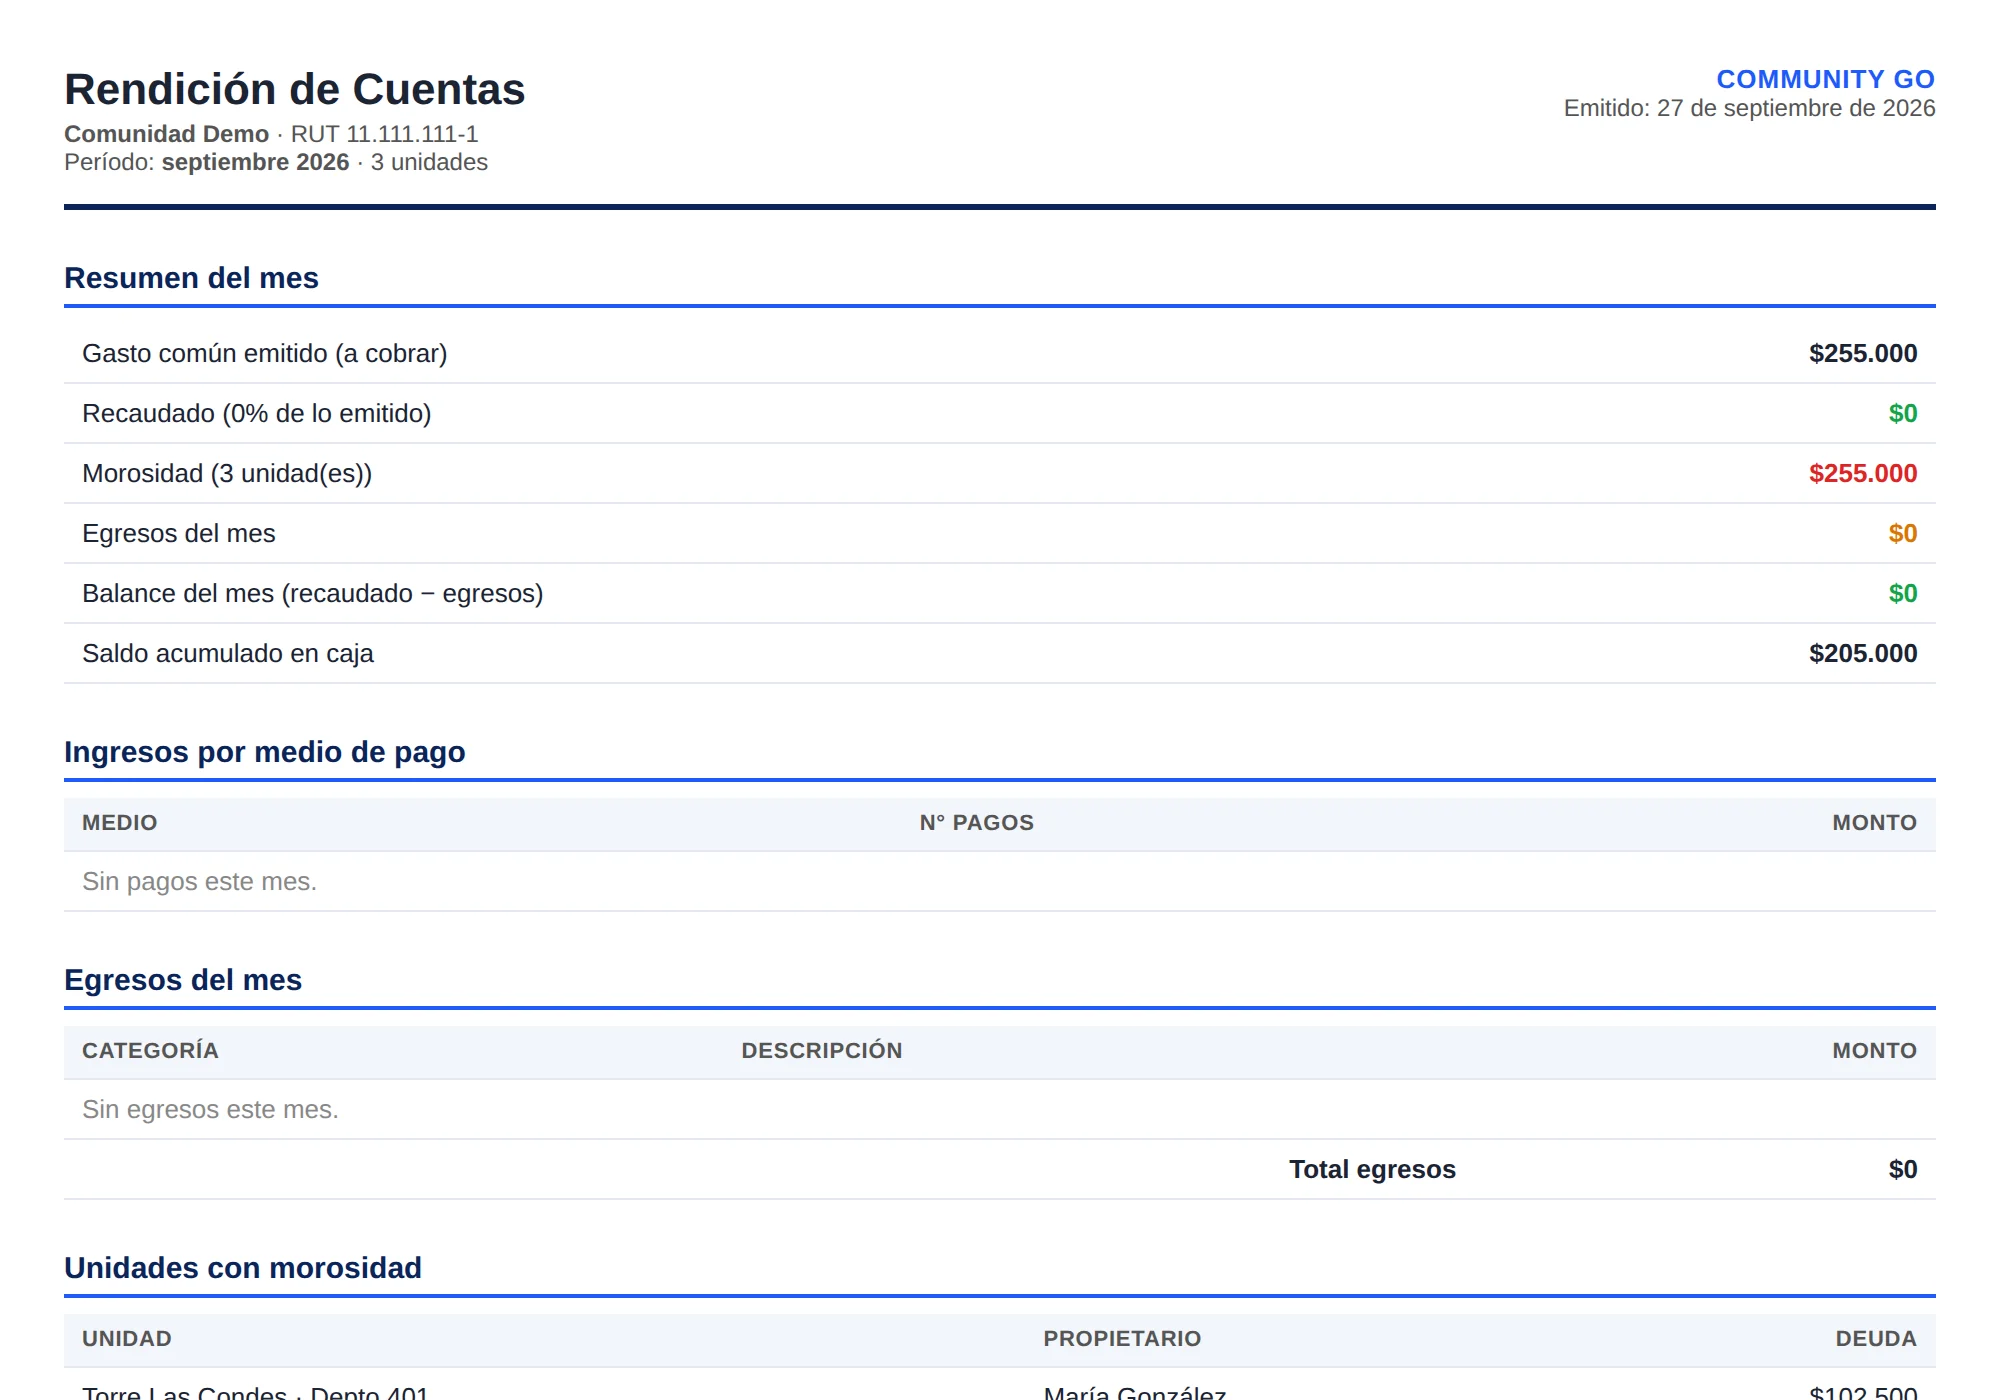The height and width of the screenshot is (1400, 2000).
Task: Click 'Comunidad Demo · RUT 11.111.111-1' line
Action: point(271,134)
